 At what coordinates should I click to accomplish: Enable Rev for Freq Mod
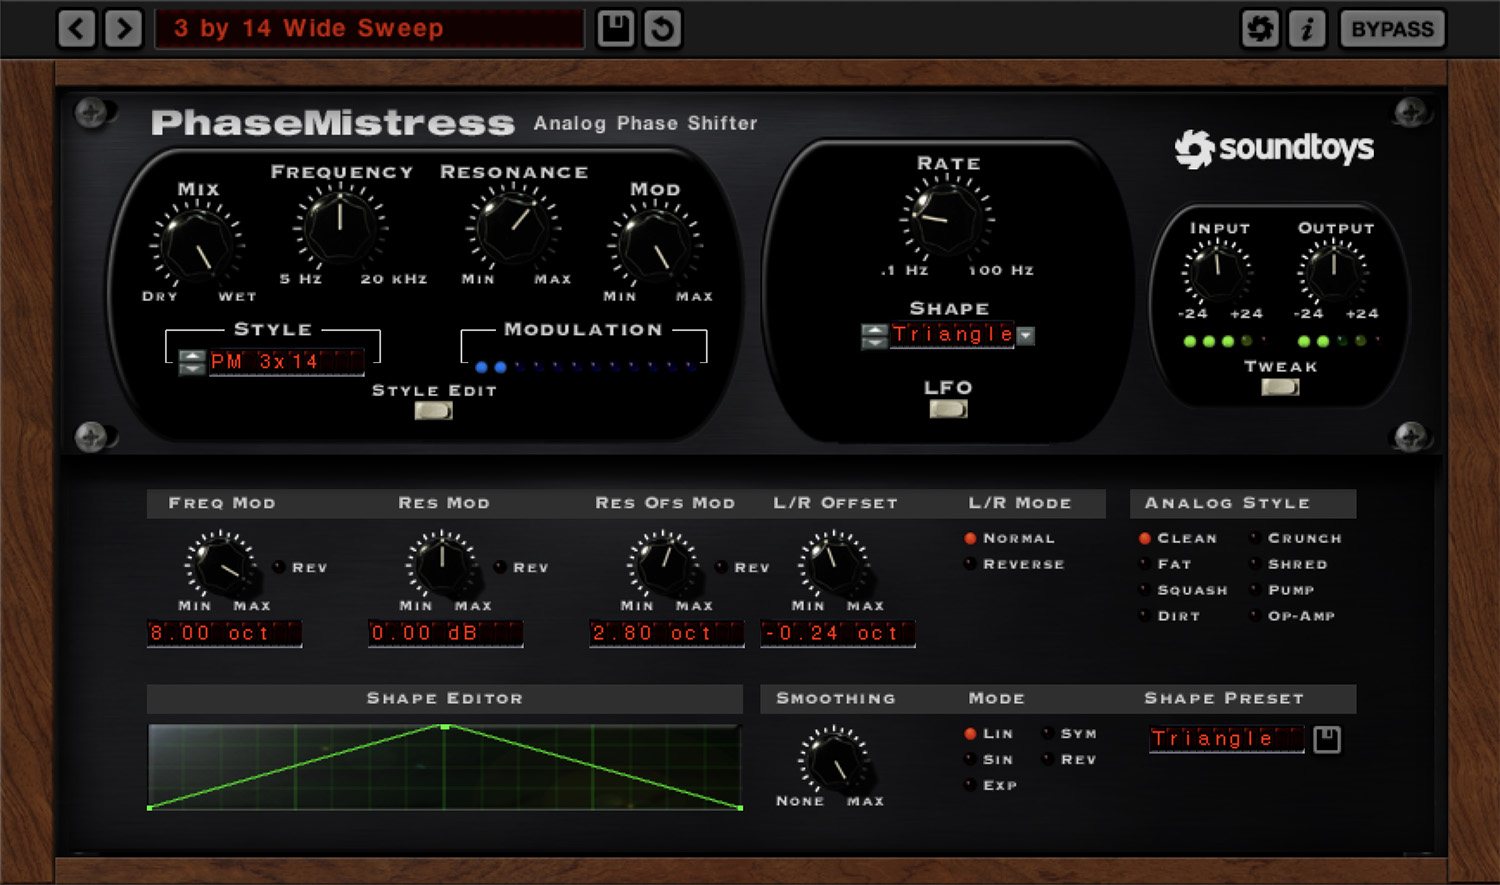[279, 567]
